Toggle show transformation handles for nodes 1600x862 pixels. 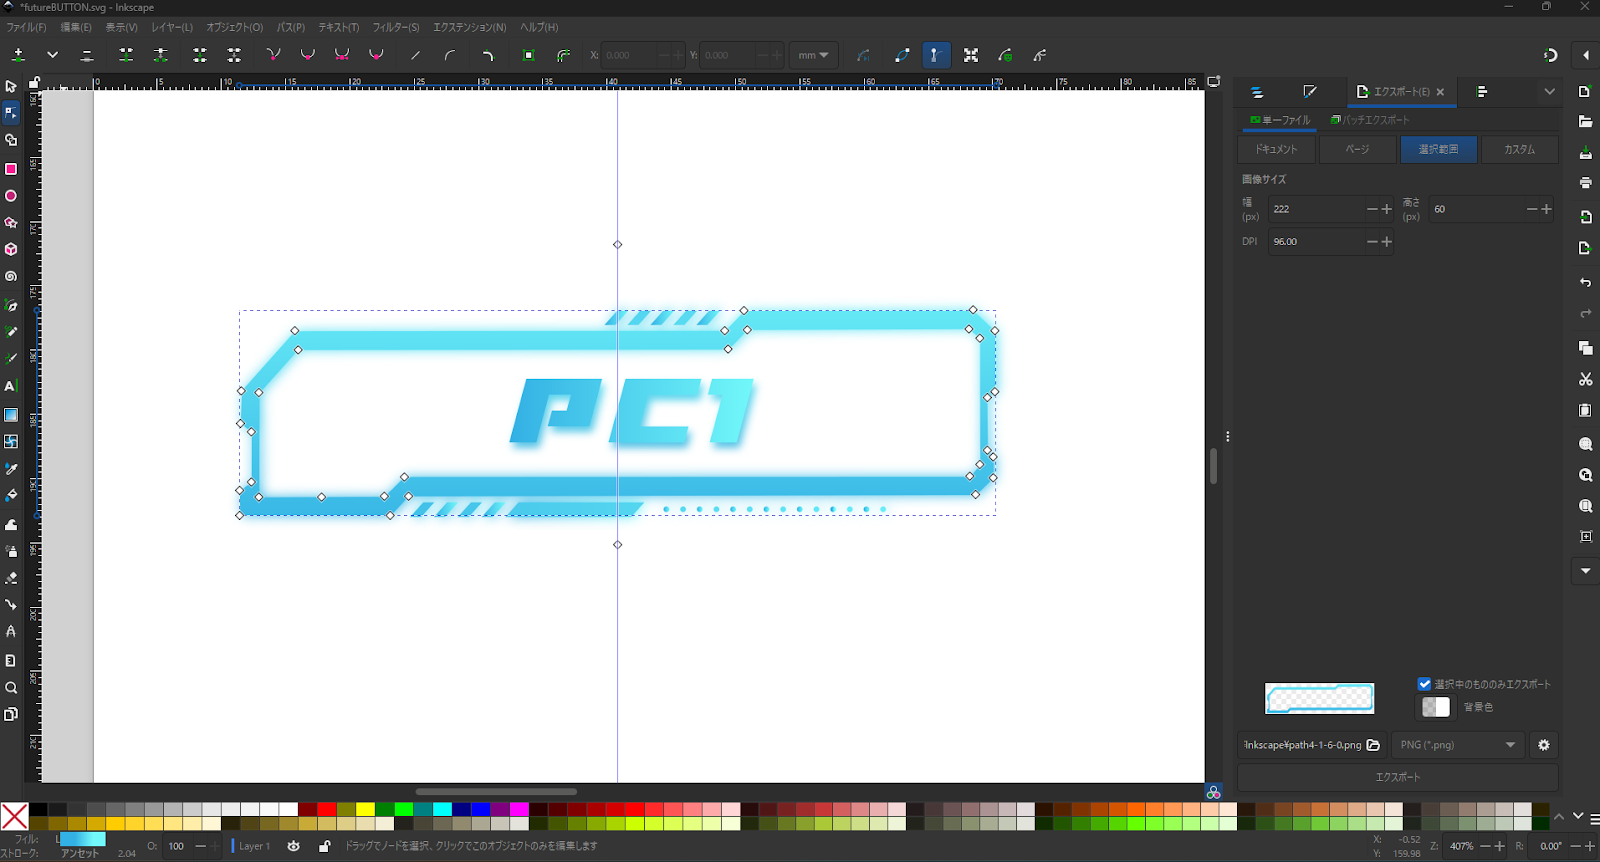(971, 55)
